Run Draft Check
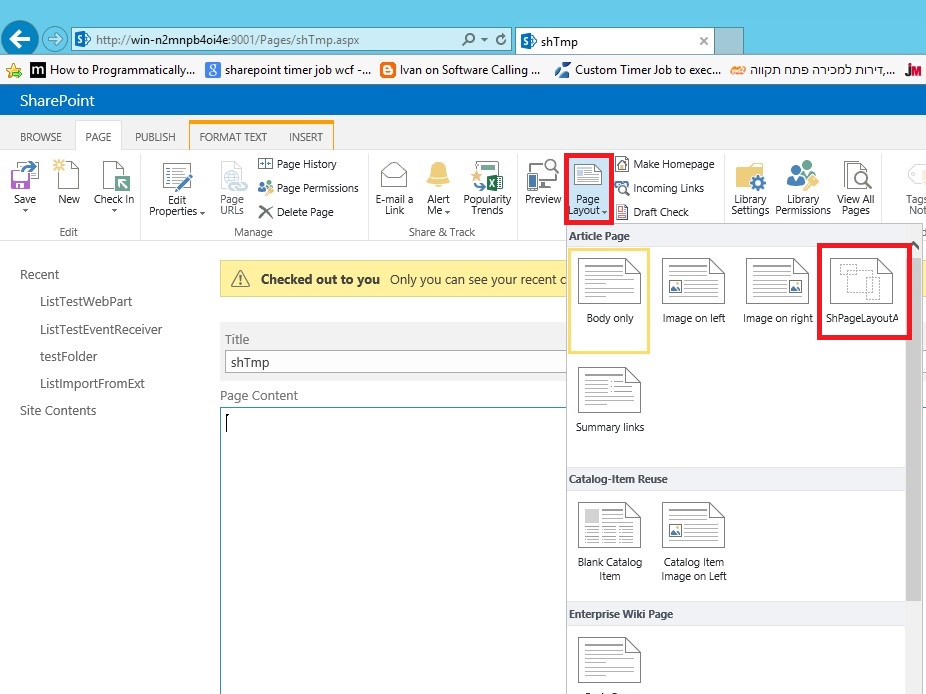This screenshot has width=926, height=694. point(652,211)
